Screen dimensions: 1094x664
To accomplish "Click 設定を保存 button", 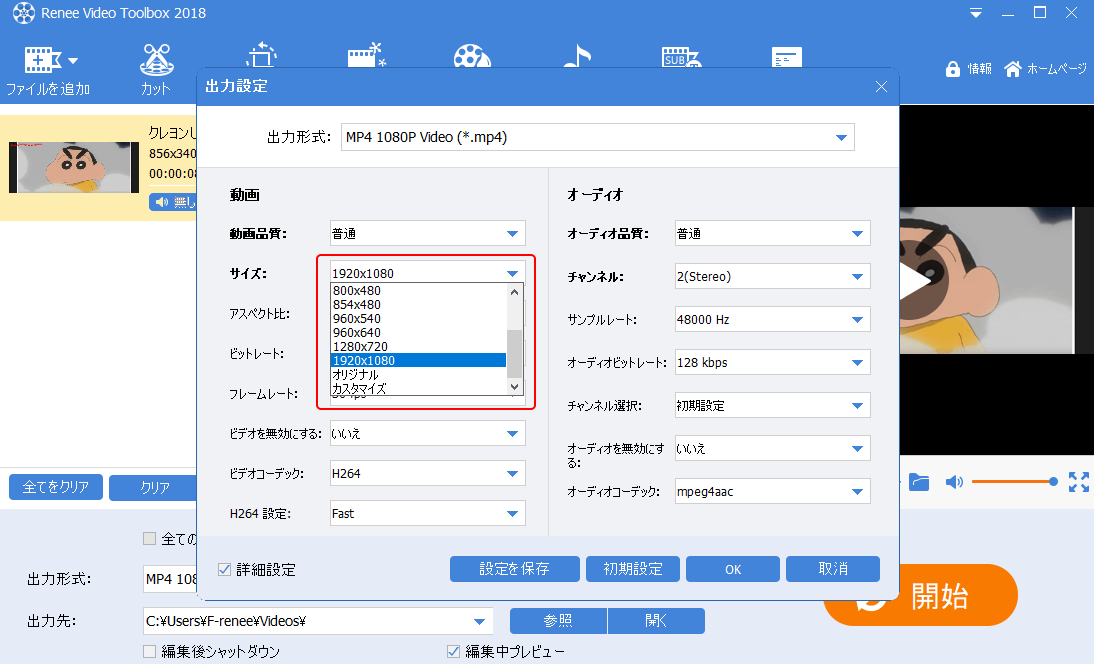I will (x=515, y=569).
